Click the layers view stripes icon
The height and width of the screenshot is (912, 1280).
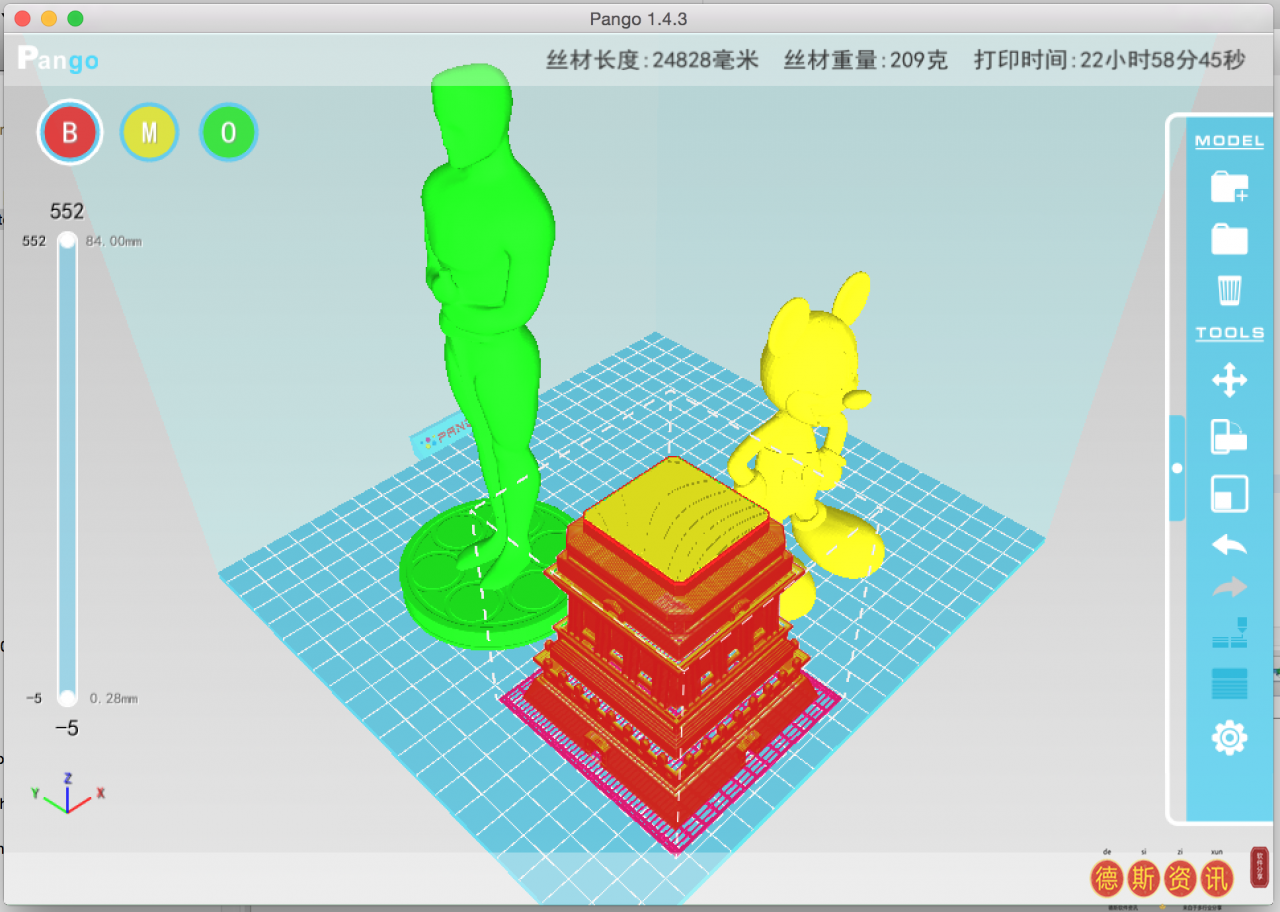pos(1229,684)
